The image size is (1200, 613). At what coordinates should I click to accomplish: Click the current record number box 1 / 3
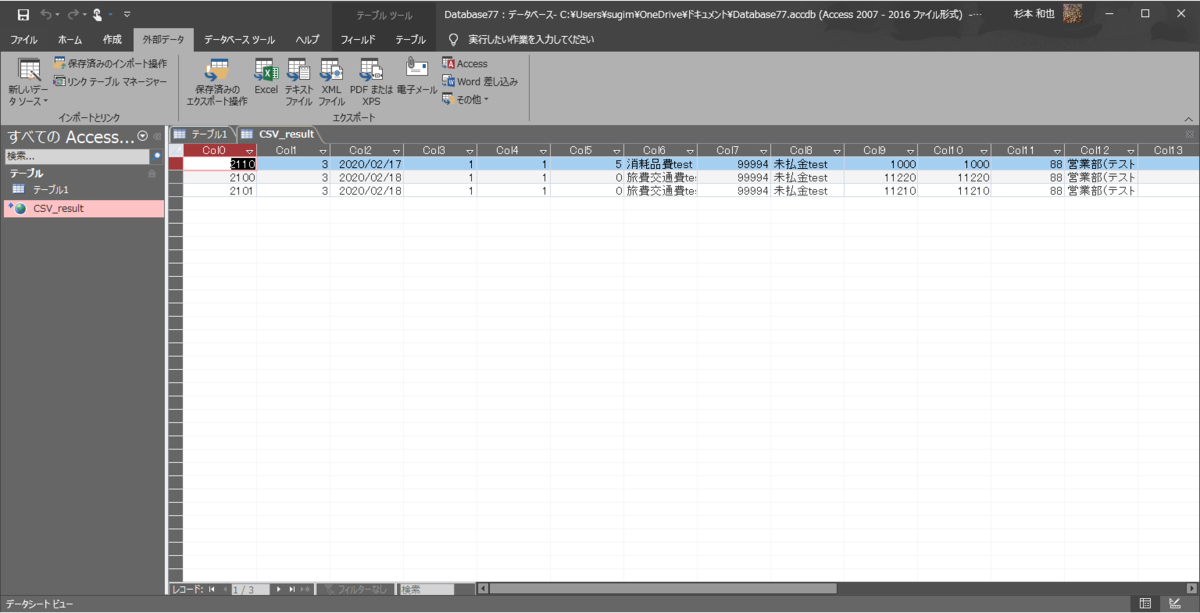(x=251, y=590)
